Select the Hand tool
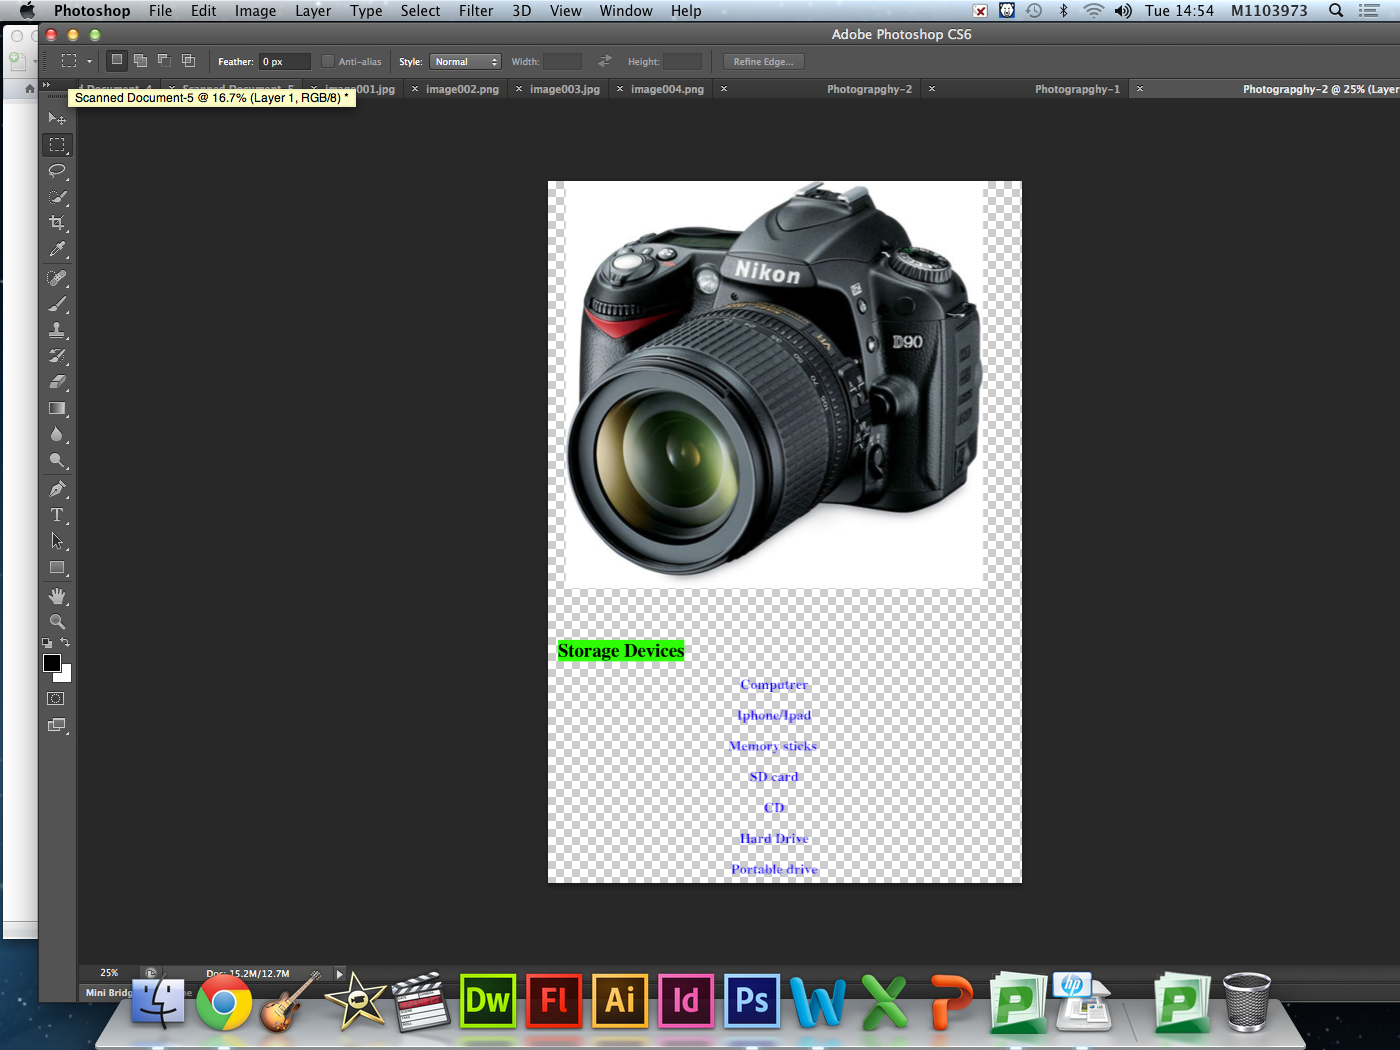The height and width of the screenshot is (1050, 1400). [57, 596]
